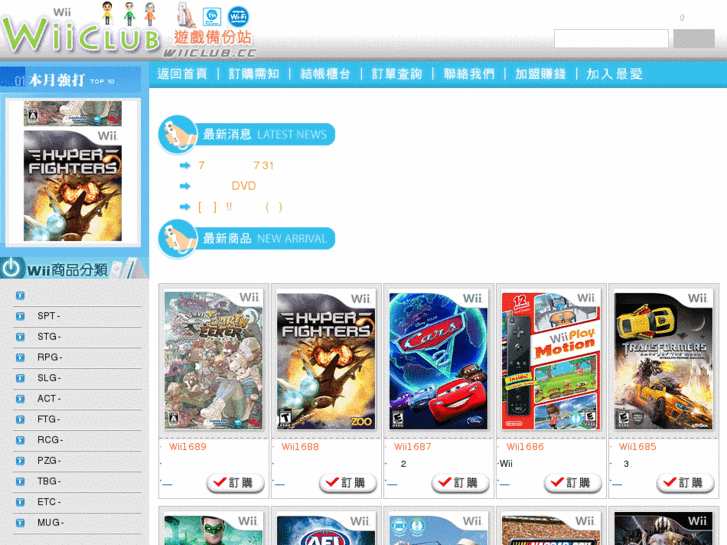Click the Wii1689 product link
Screen dimensions: 727x545
pyautogui.click(x=187, y=447)
